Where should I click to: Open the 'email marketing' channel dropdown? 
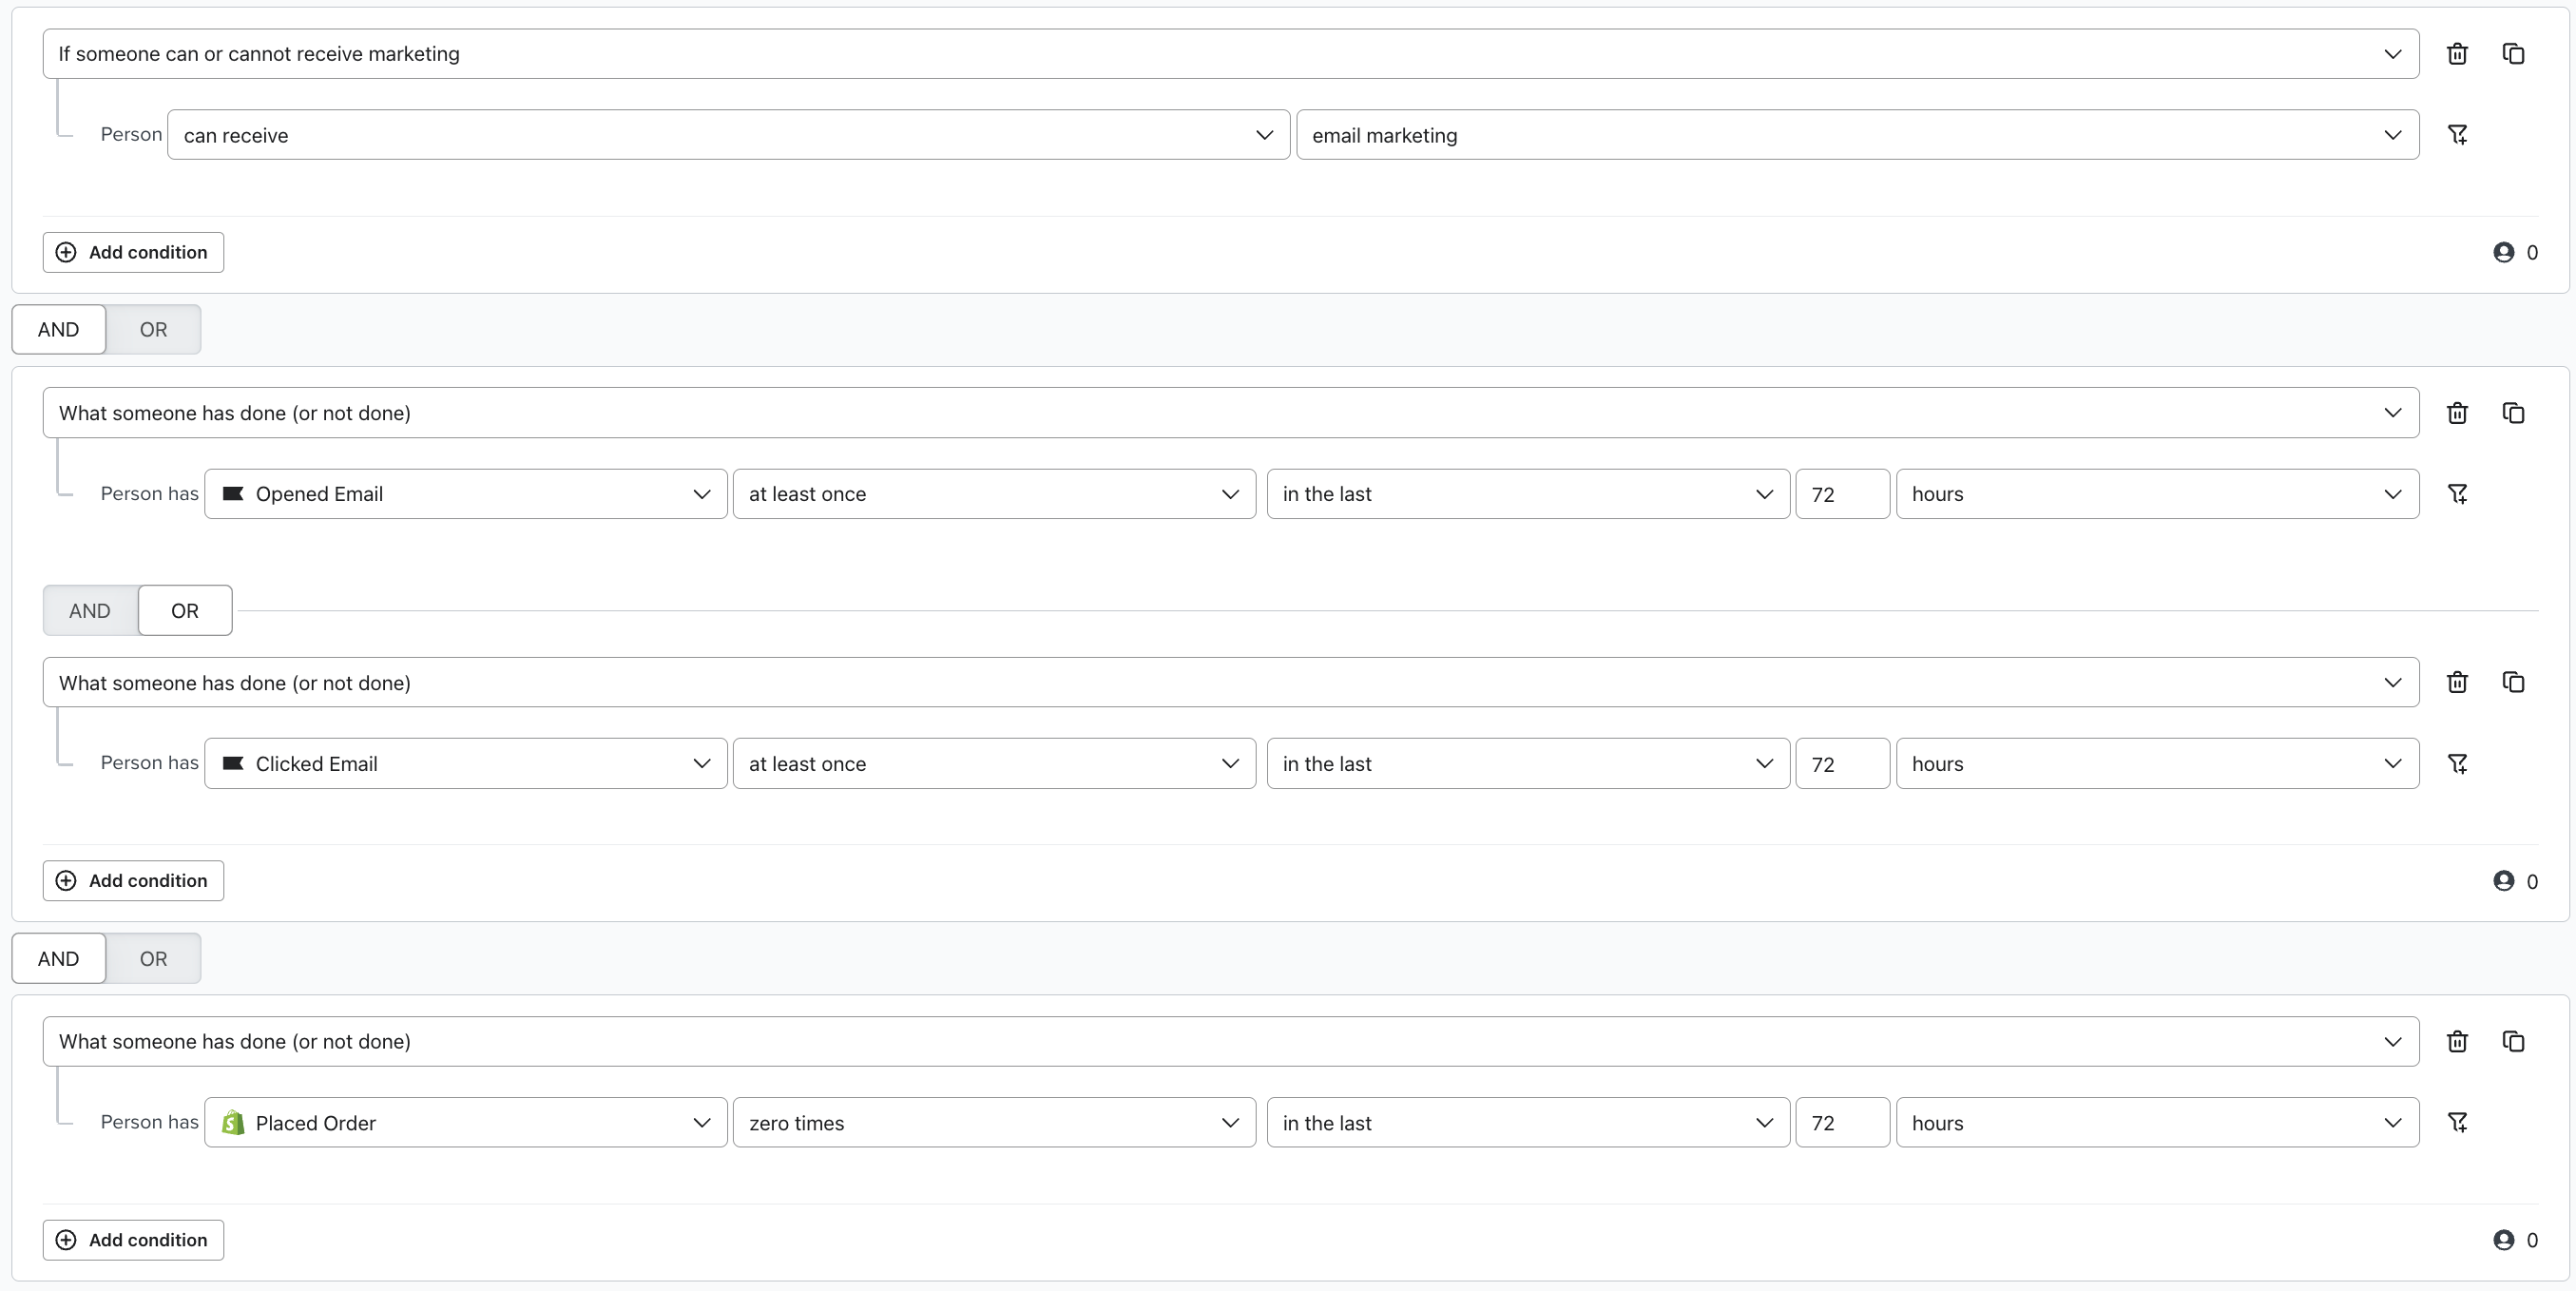pyautogui.click(x=1856, y=135)
